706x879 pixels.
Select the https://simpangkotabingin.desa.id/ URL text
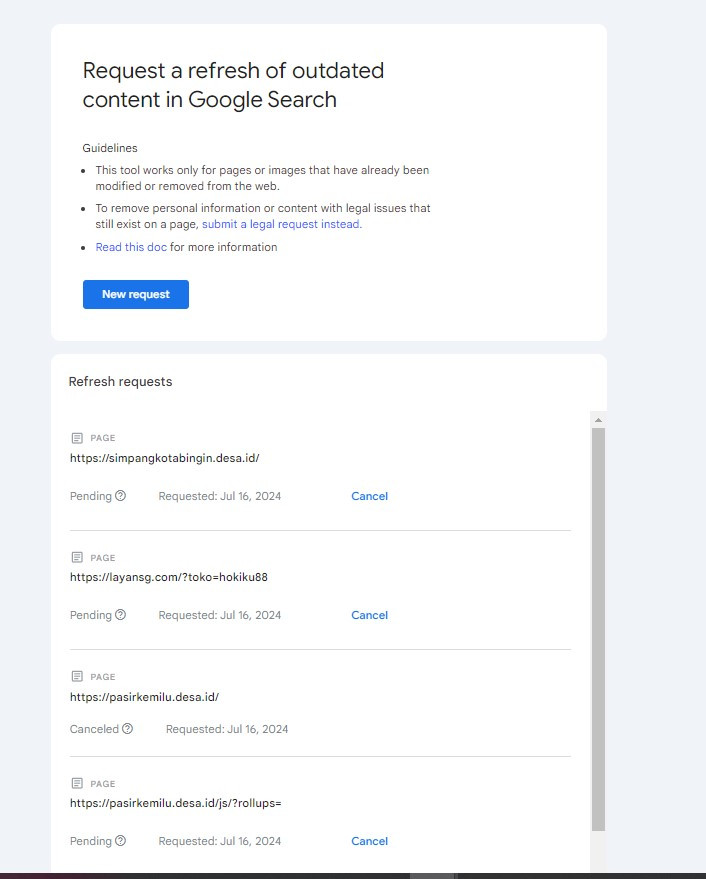click(165, 458)
